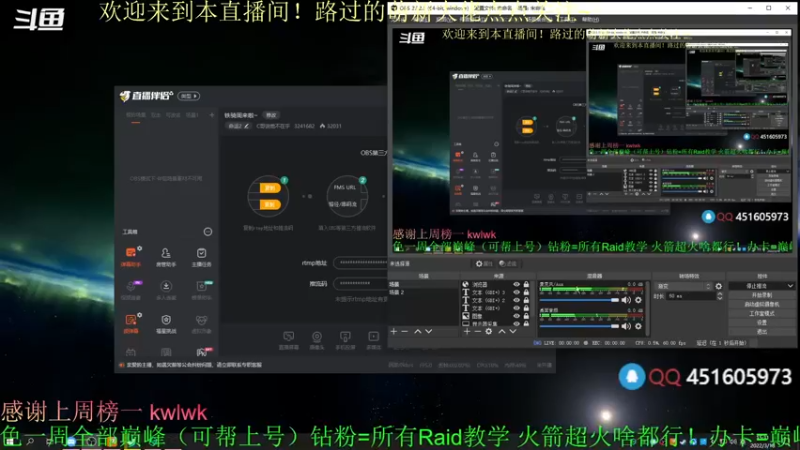This screenshot has height=450, width=800.
Task: Switch to the fourth scene tab in Douyu
Action: click(x=192, y=115)
